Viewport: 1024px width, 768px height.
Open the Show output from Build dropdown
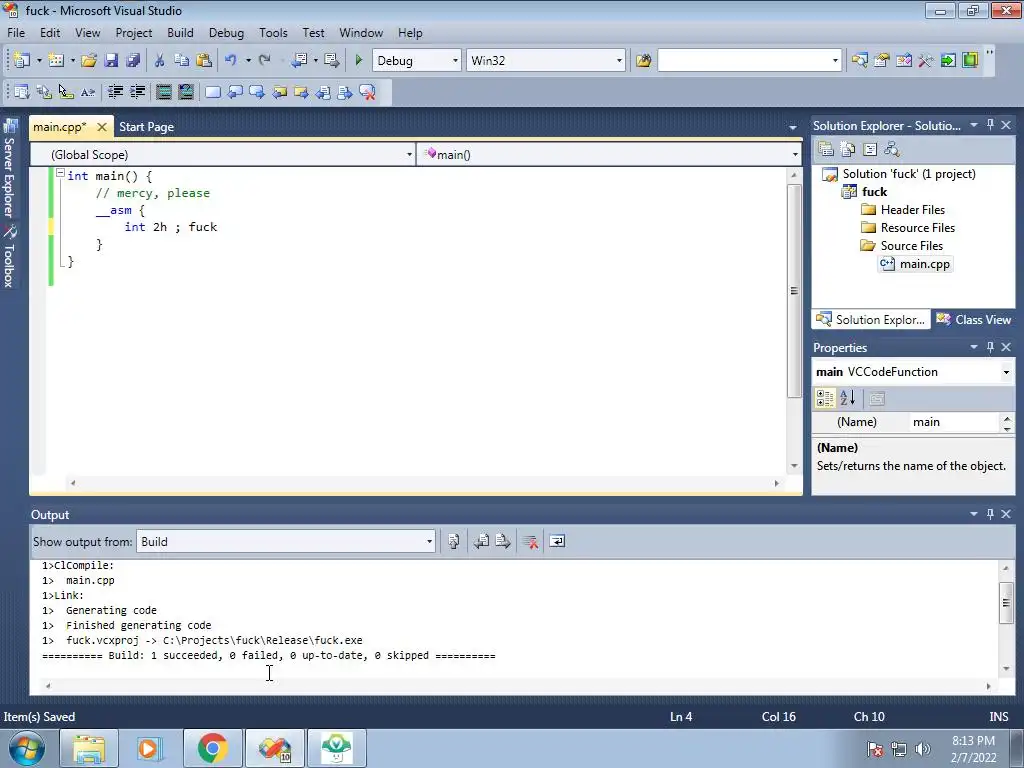(429, 541)
